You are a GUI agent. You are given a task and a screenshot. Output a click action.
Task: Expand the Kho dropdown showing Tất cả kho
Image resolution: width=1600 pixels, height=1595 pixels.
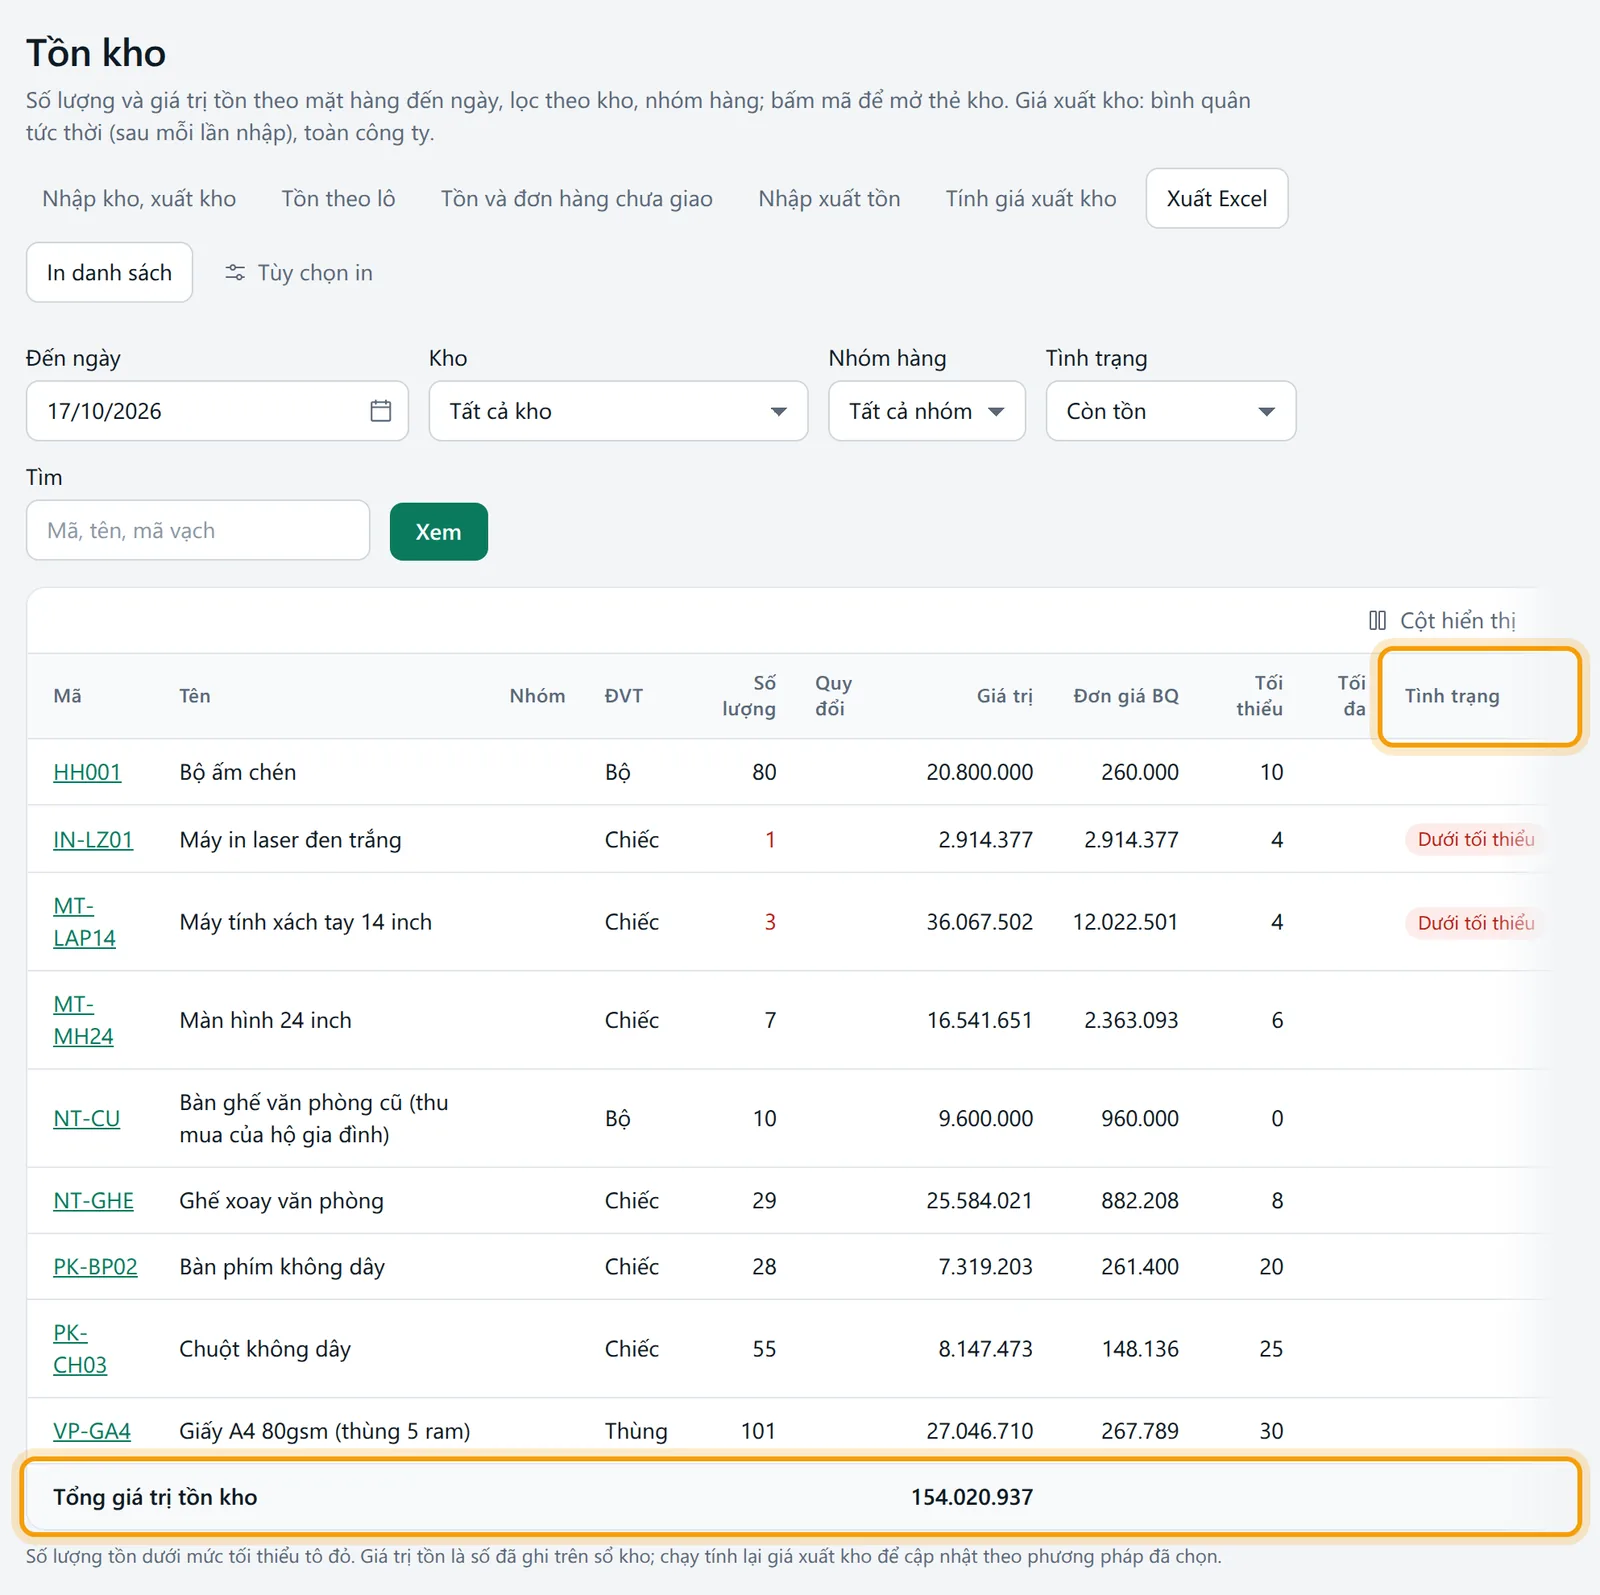pos(618,411)
